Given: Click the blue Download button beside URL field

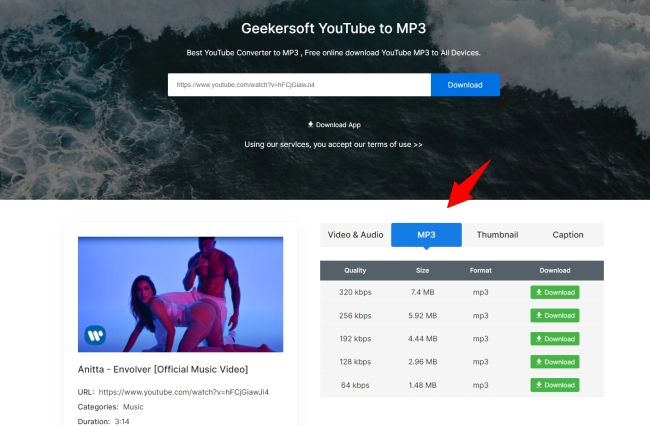Looking at the screenshot, I should (x=465, y=85).
